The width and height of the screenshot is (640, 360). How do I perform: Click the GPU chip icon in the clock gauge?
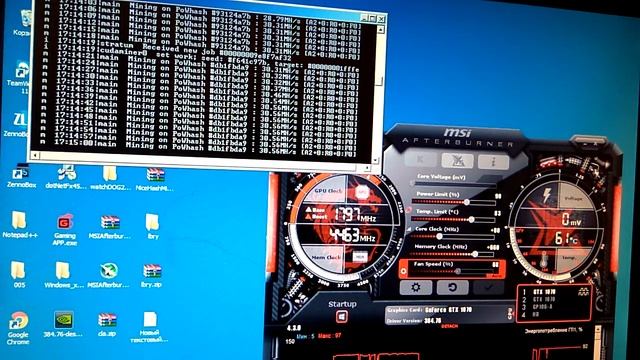(362, 192)
